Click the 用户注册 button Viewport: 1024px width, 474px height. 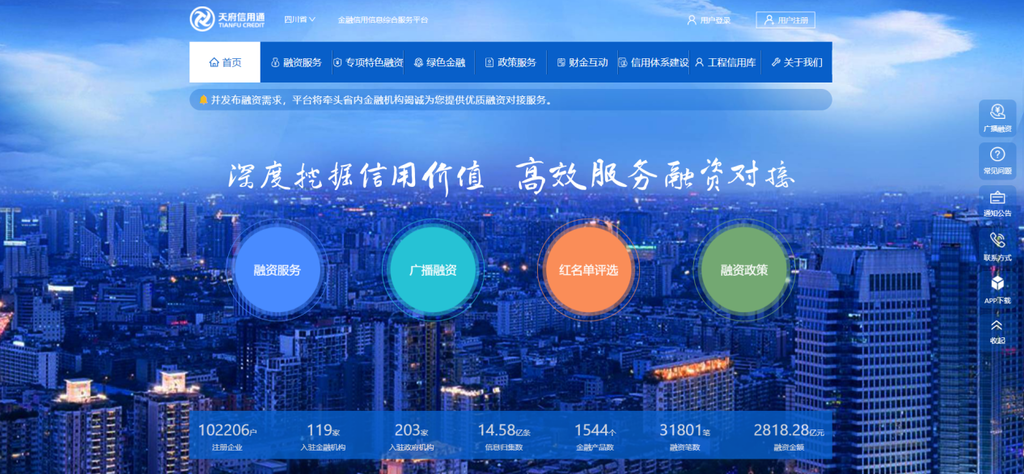pyautogui.click(x=786, y=20)
